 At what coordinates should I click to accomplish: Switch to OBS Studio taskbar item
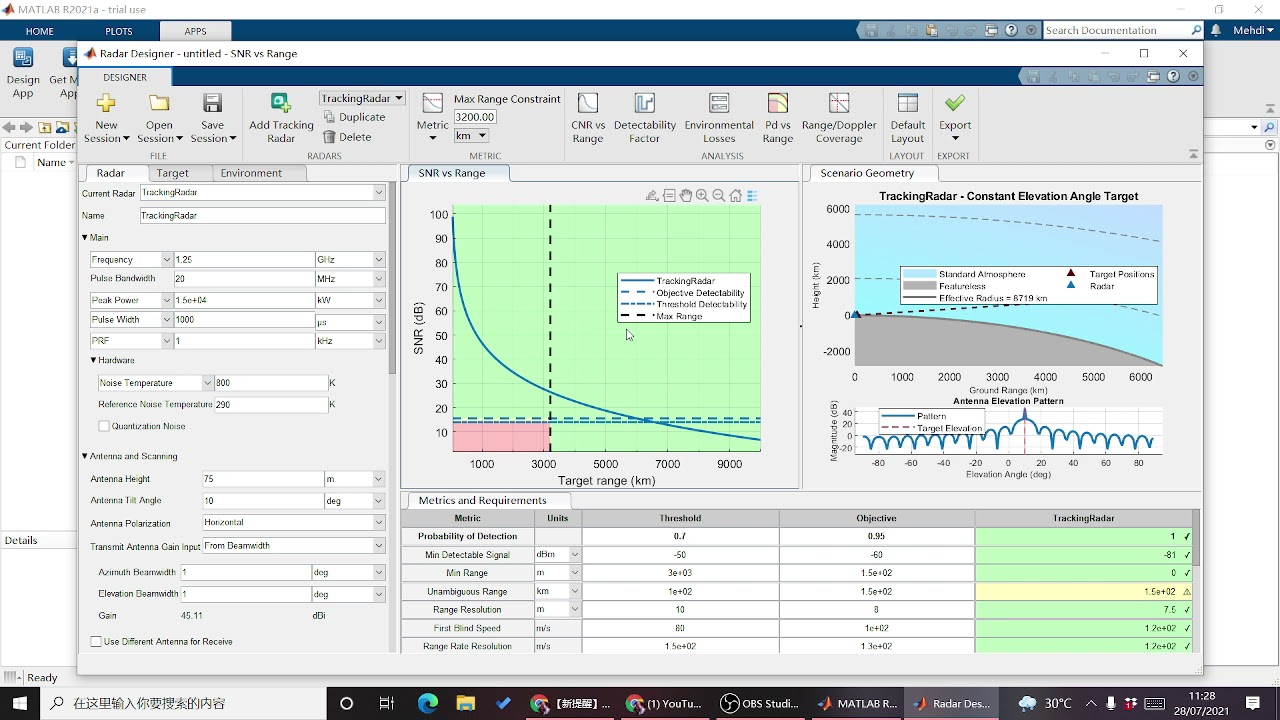pos(761,703)
